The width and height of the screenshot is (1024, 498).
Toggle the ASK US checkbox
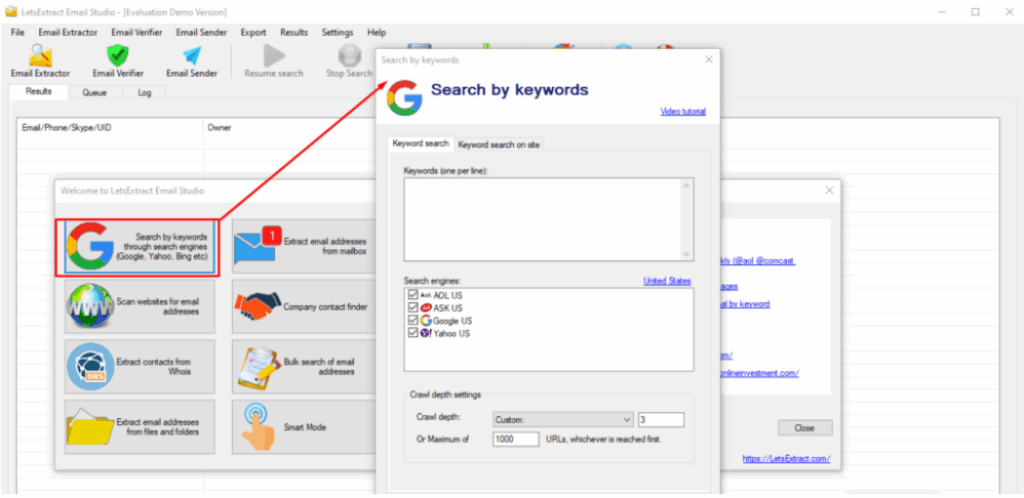(413, 308)
